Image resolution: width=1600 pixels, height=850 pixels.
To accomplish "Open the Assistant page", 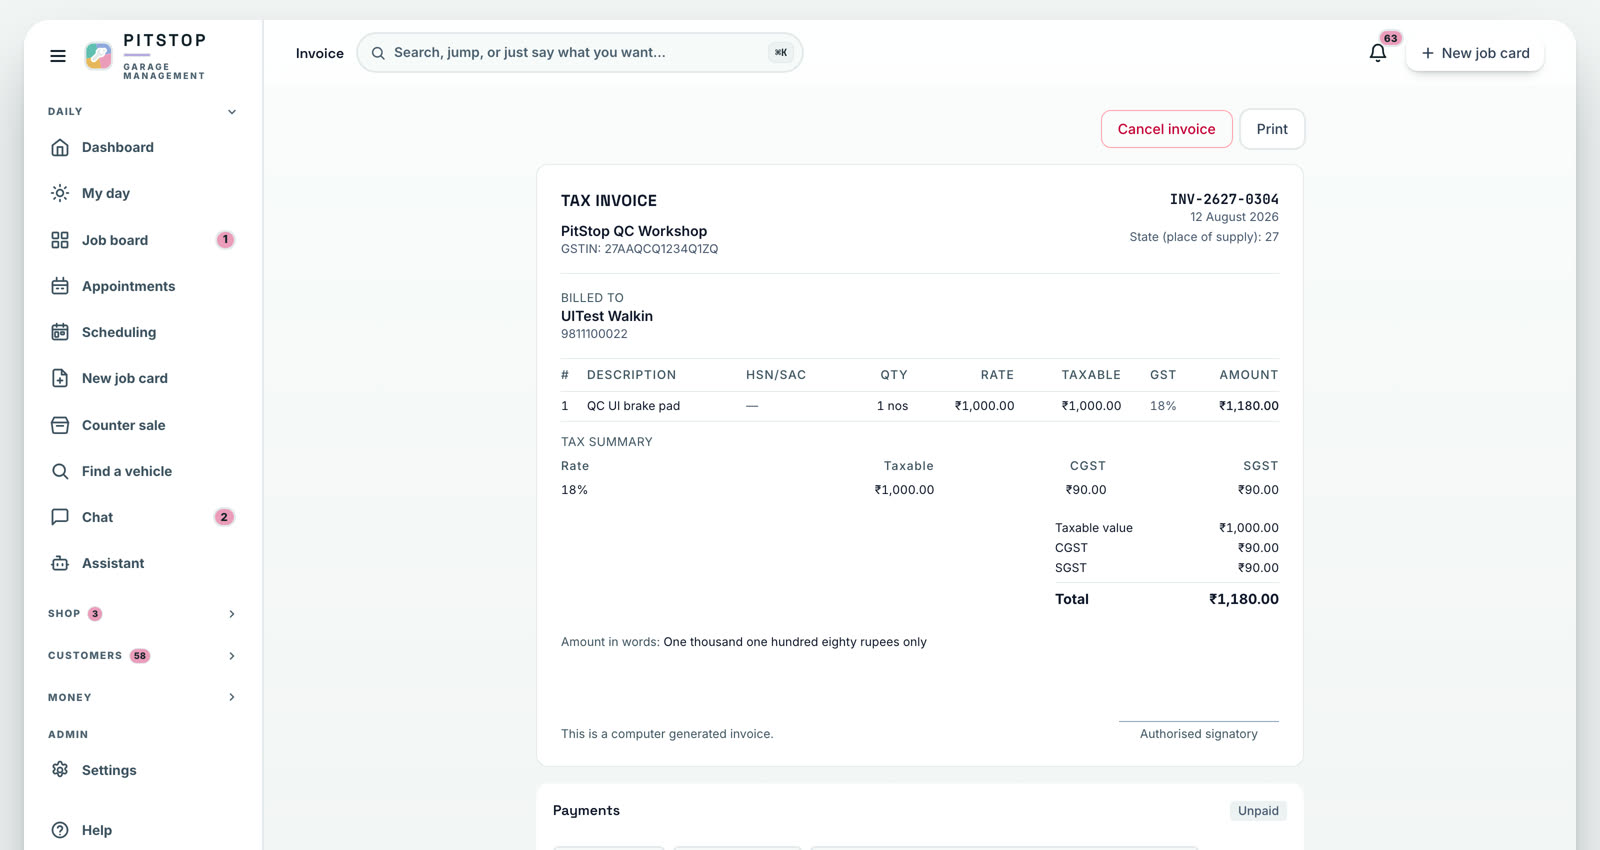I will coord(142,563).
